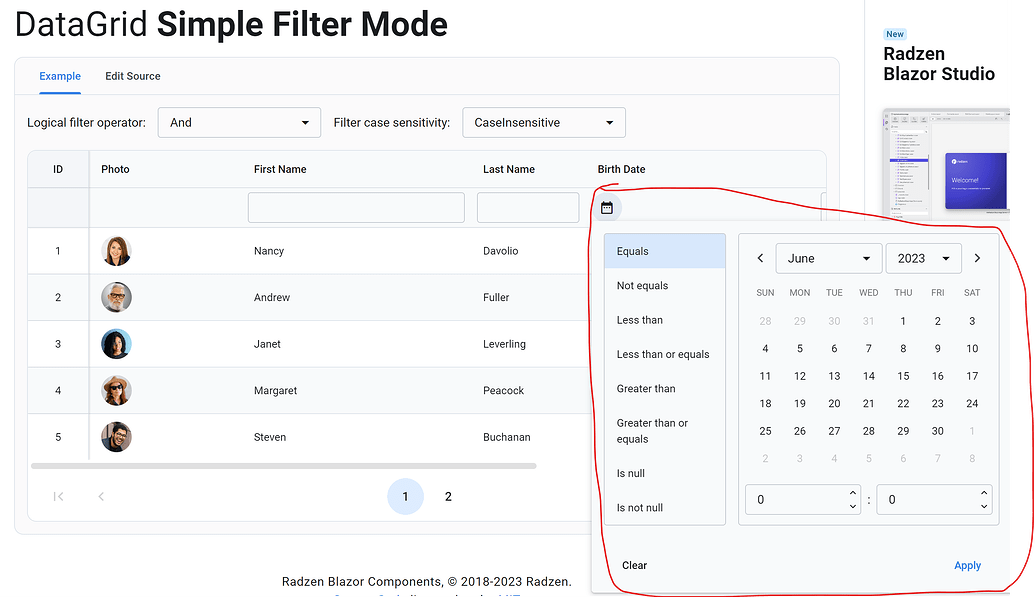1035x597 pixels.
Task: Open the Filter case sensitivity dropdown
Action: pyautogui.click(x=544, y=123)
